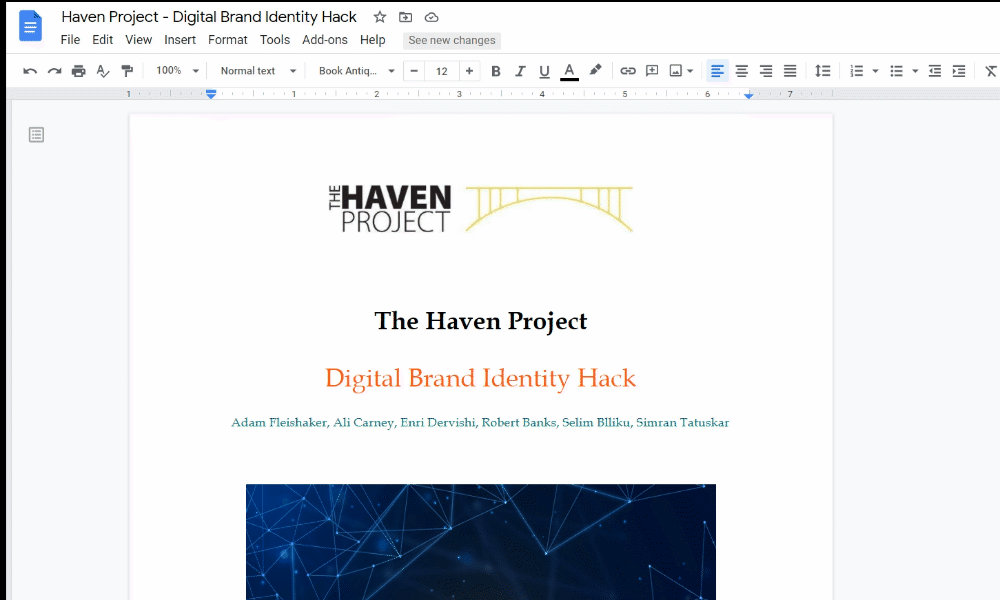Open the View menu
Viewport: 1000px width, 600px height.
[x=138, y=40]
